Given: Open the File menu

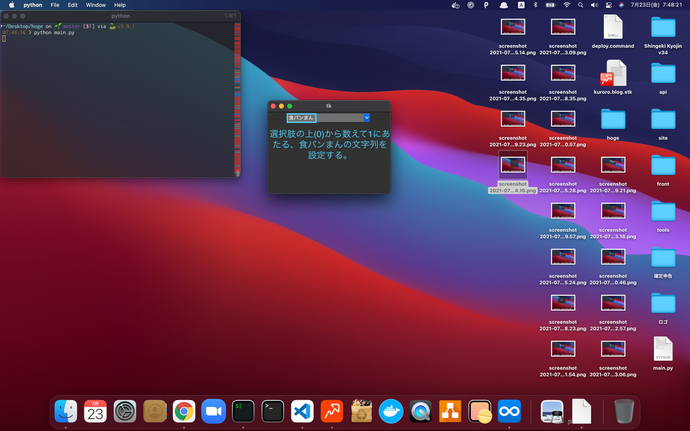Looking at the screenshot, I should (55, 5).
